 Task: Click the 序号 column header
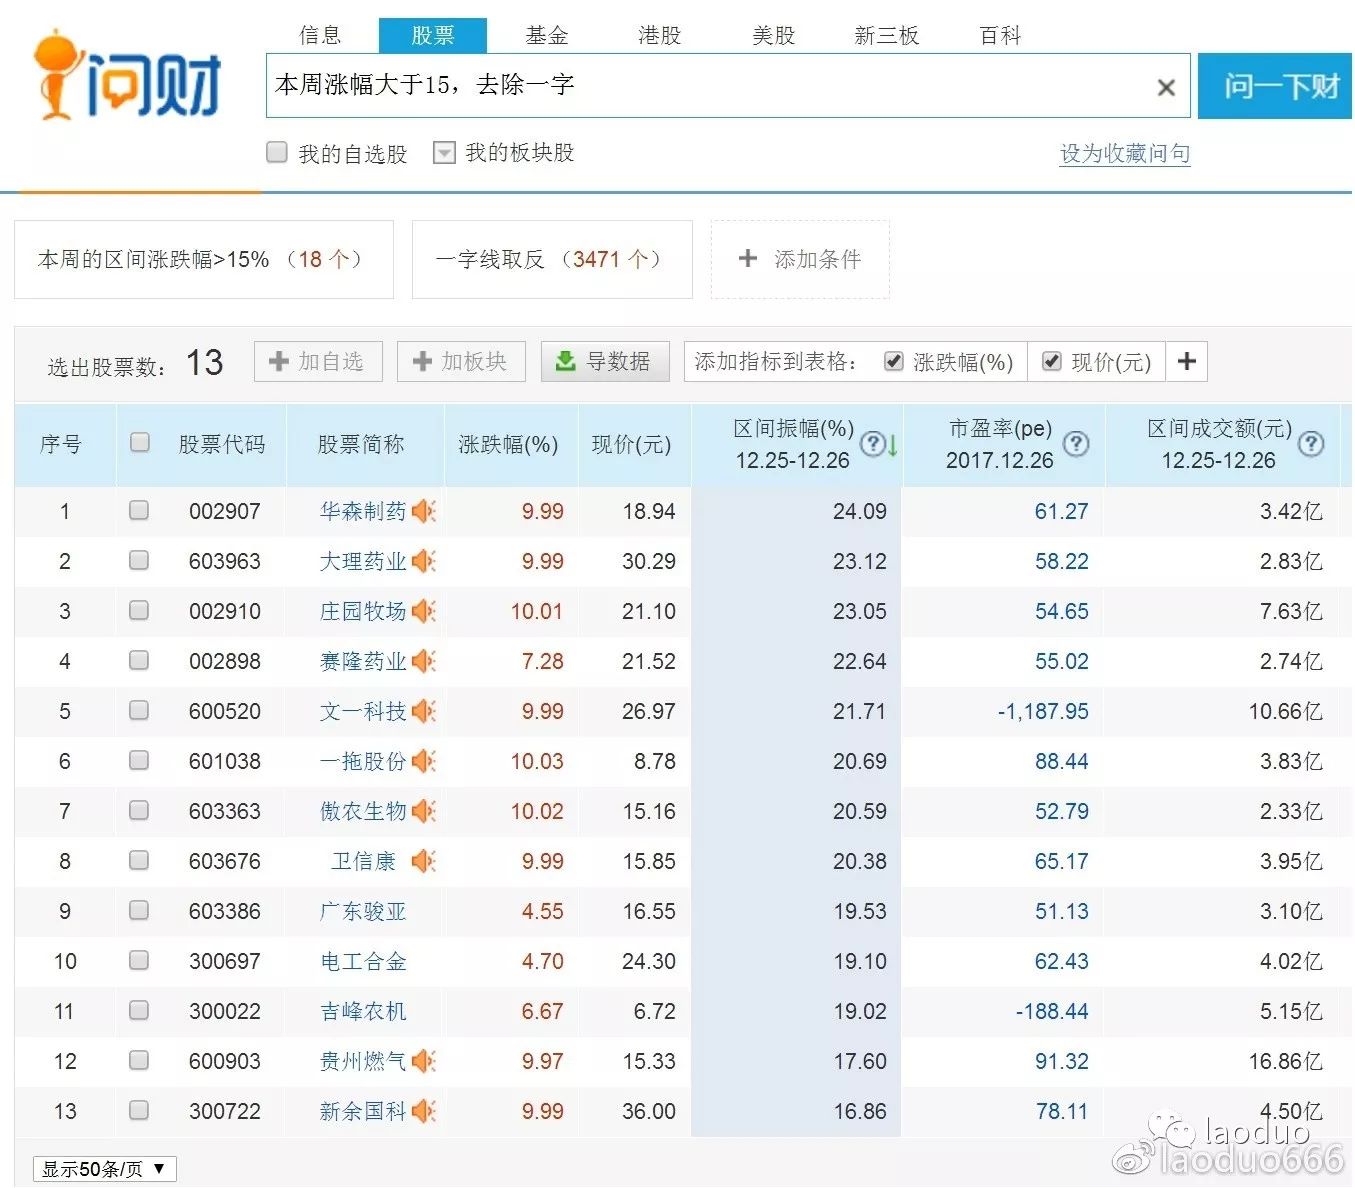click(x=61, y=444)
